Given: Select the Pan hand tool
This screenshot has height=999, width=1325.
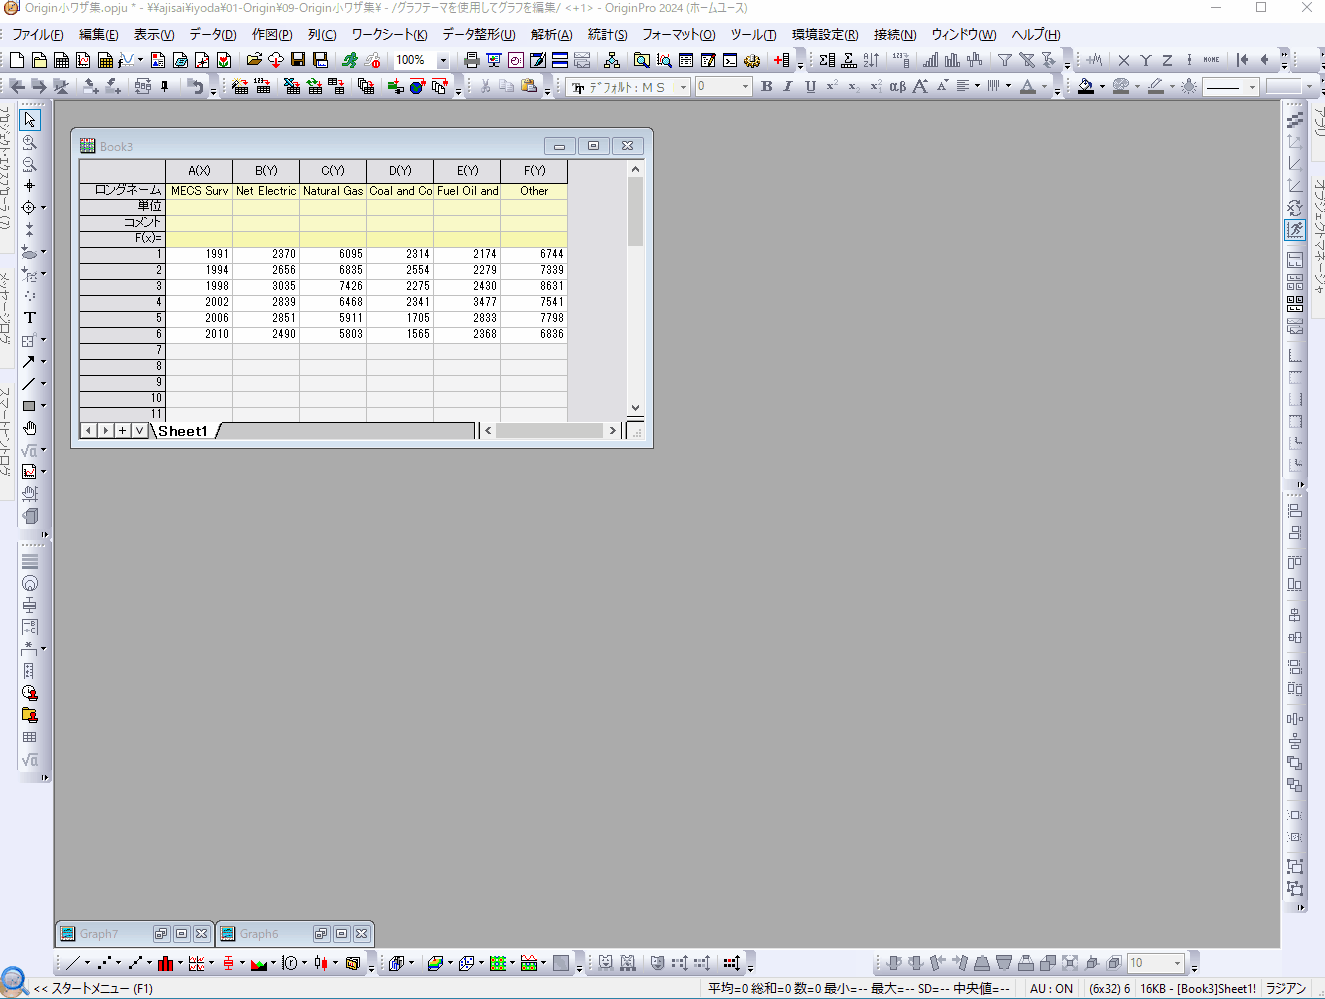Looking at the screenshot, I should pos(30,428).
